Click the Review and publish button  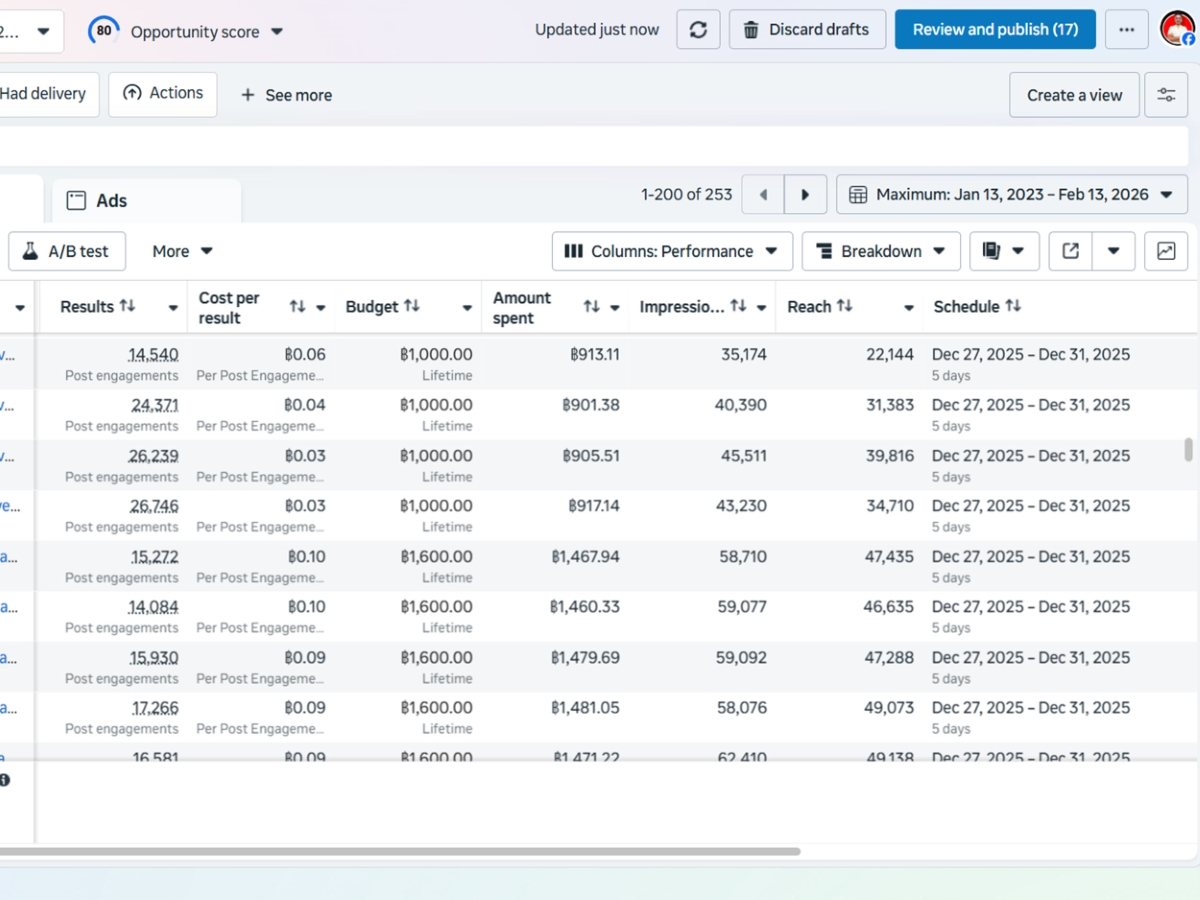[x=994, y=29]
